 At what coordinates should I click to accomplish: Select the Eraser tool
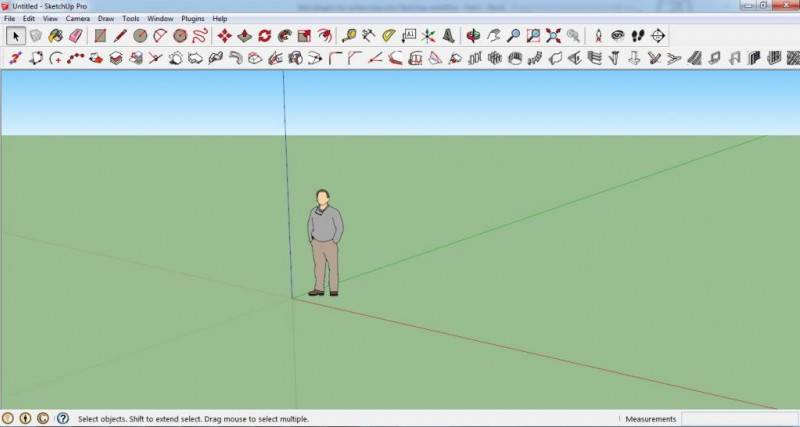[x=76, y=36]
